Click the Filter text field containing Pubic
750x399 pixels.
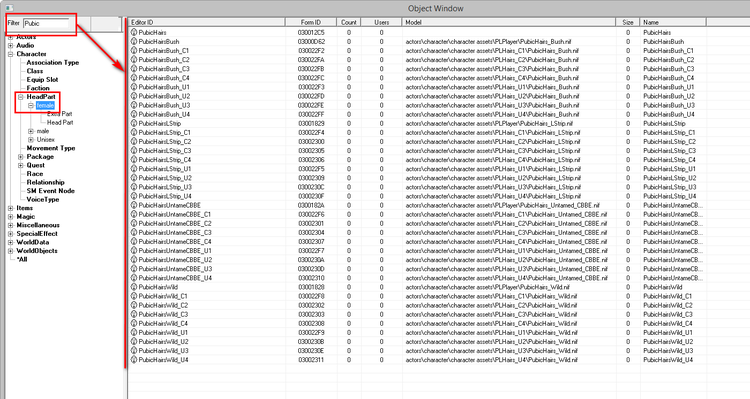[46, 23]
